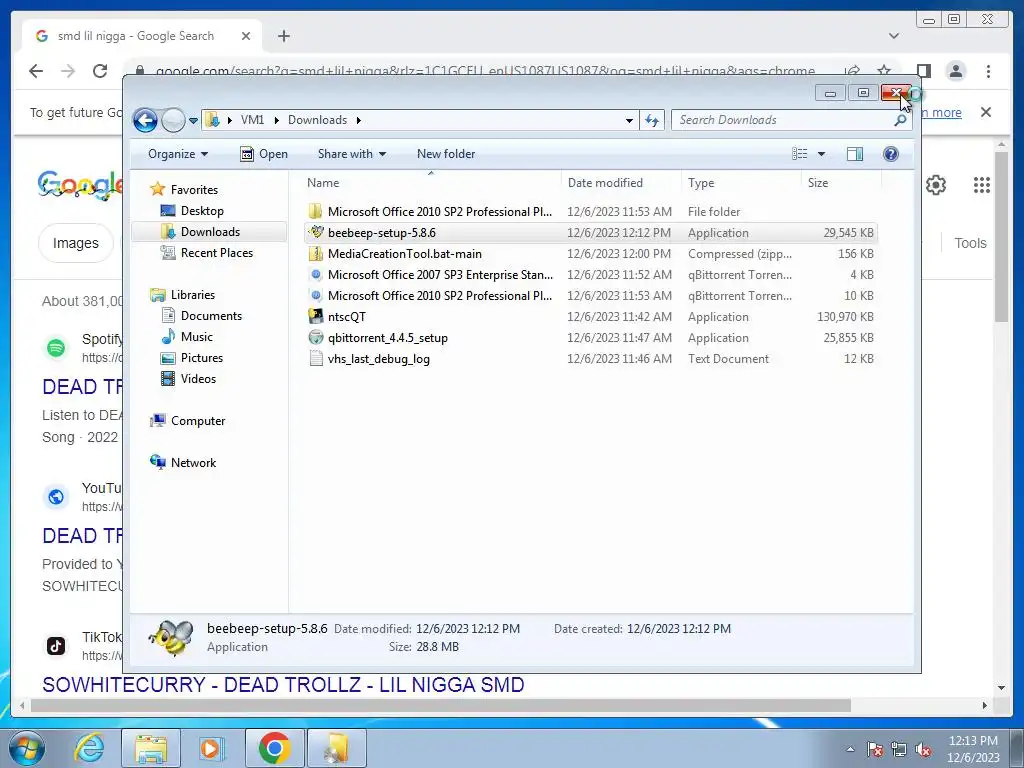1024x768 pixels.
Task: Click the Explorer forward navigation arrow
Action: (x=173, y=120)
